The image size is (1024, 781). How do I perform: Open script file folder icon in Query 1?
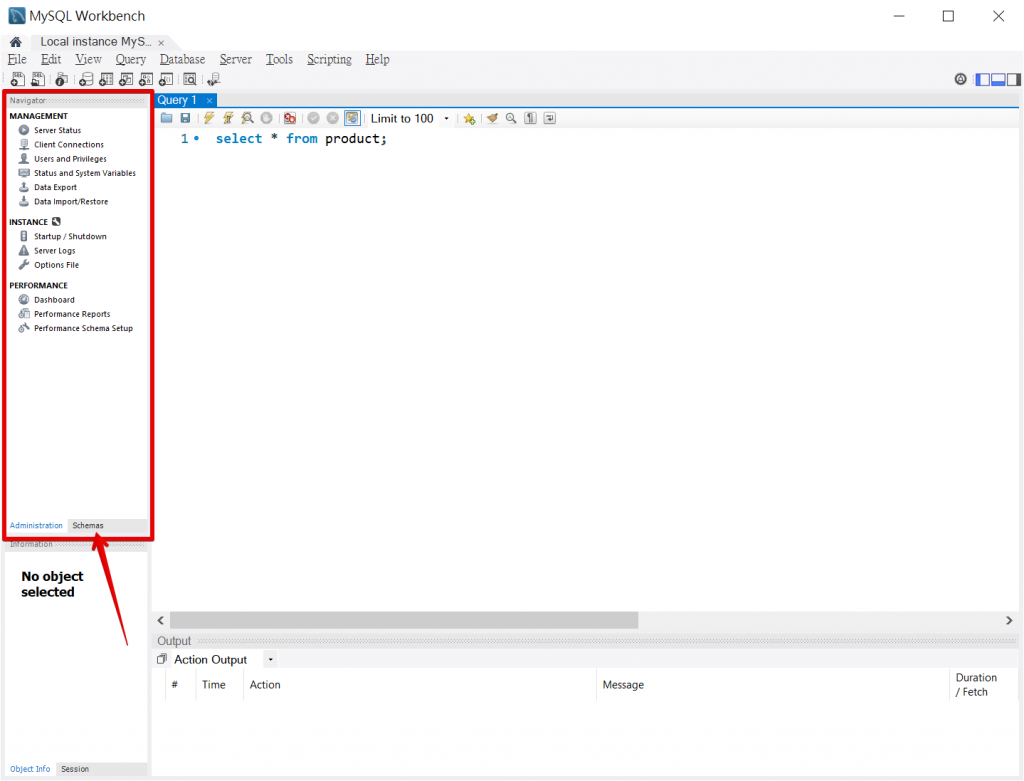tap(167, 118)
